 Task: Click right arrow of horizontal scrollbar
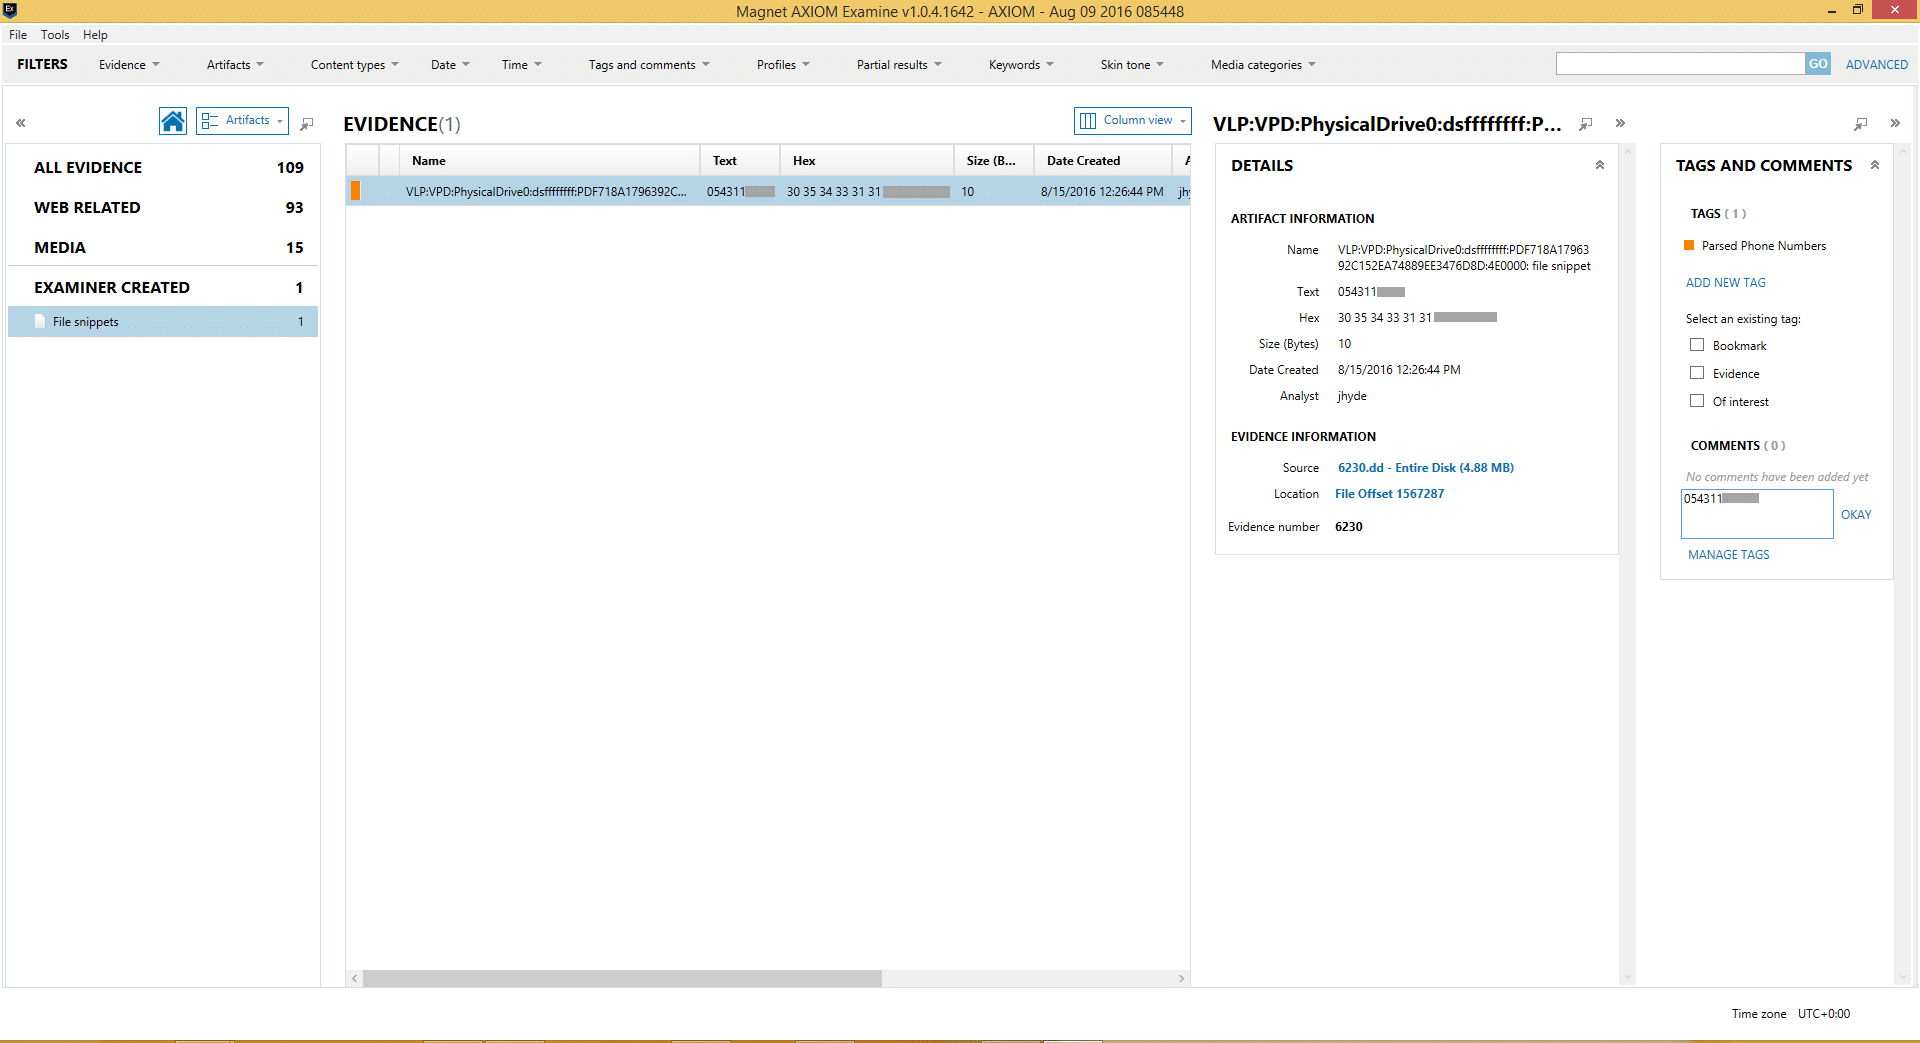(x=1181, y=979)
